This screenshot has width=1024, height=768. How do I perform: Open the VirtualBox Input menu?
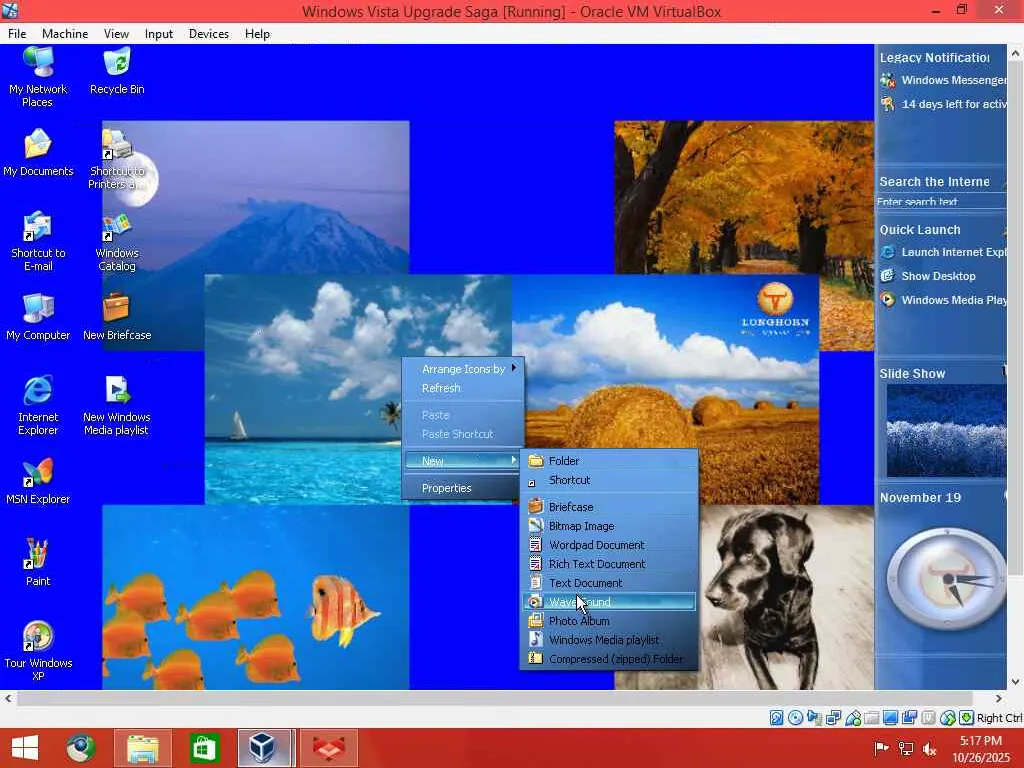tap(159, 34)
